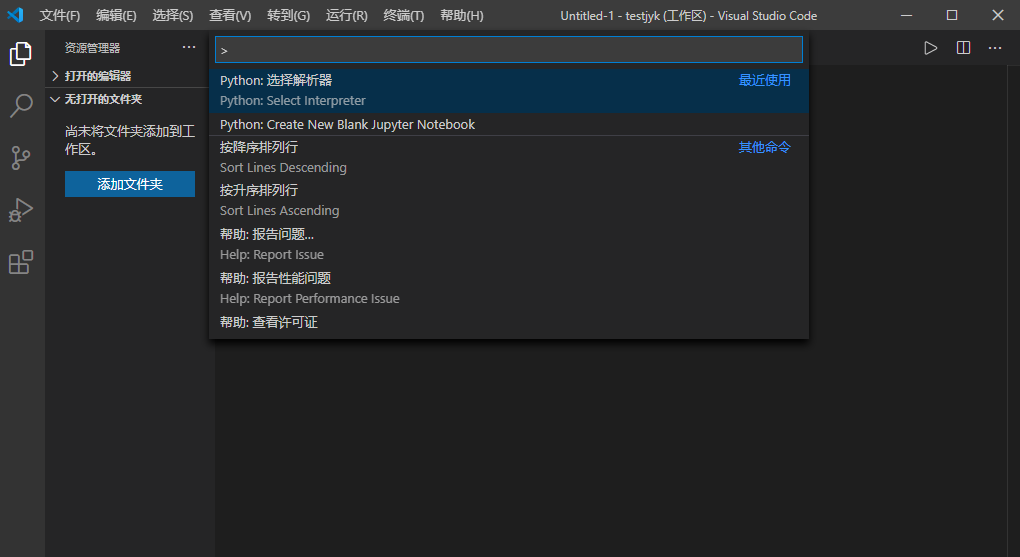
Task: Open the Run and Debug view
Action: (21, 210)
